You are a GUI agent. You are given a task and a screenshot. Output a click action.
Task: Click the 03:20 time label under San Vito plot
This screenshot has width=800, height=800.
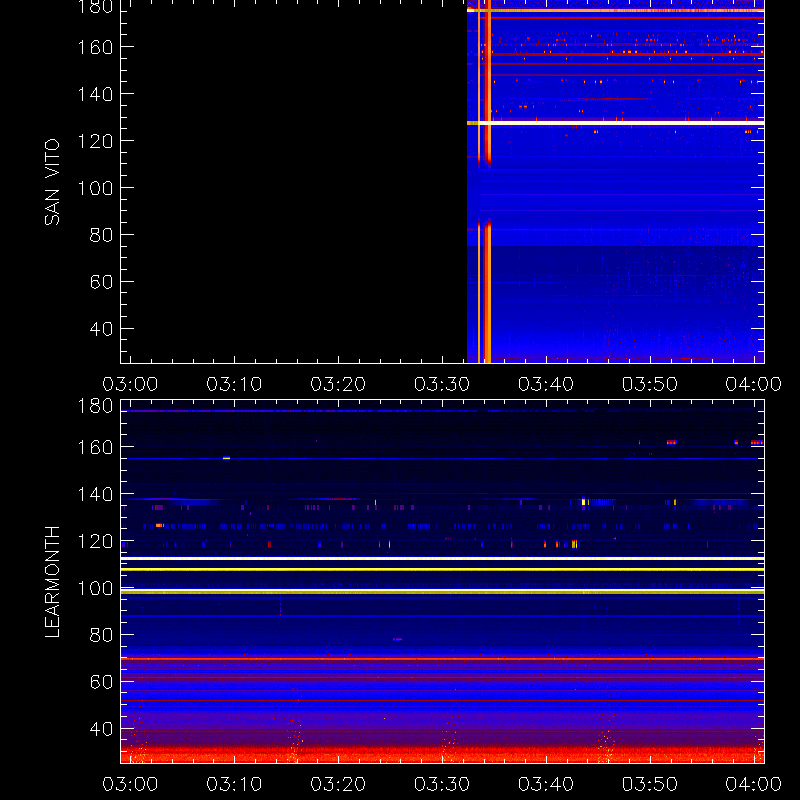click(x=338, y=384)
